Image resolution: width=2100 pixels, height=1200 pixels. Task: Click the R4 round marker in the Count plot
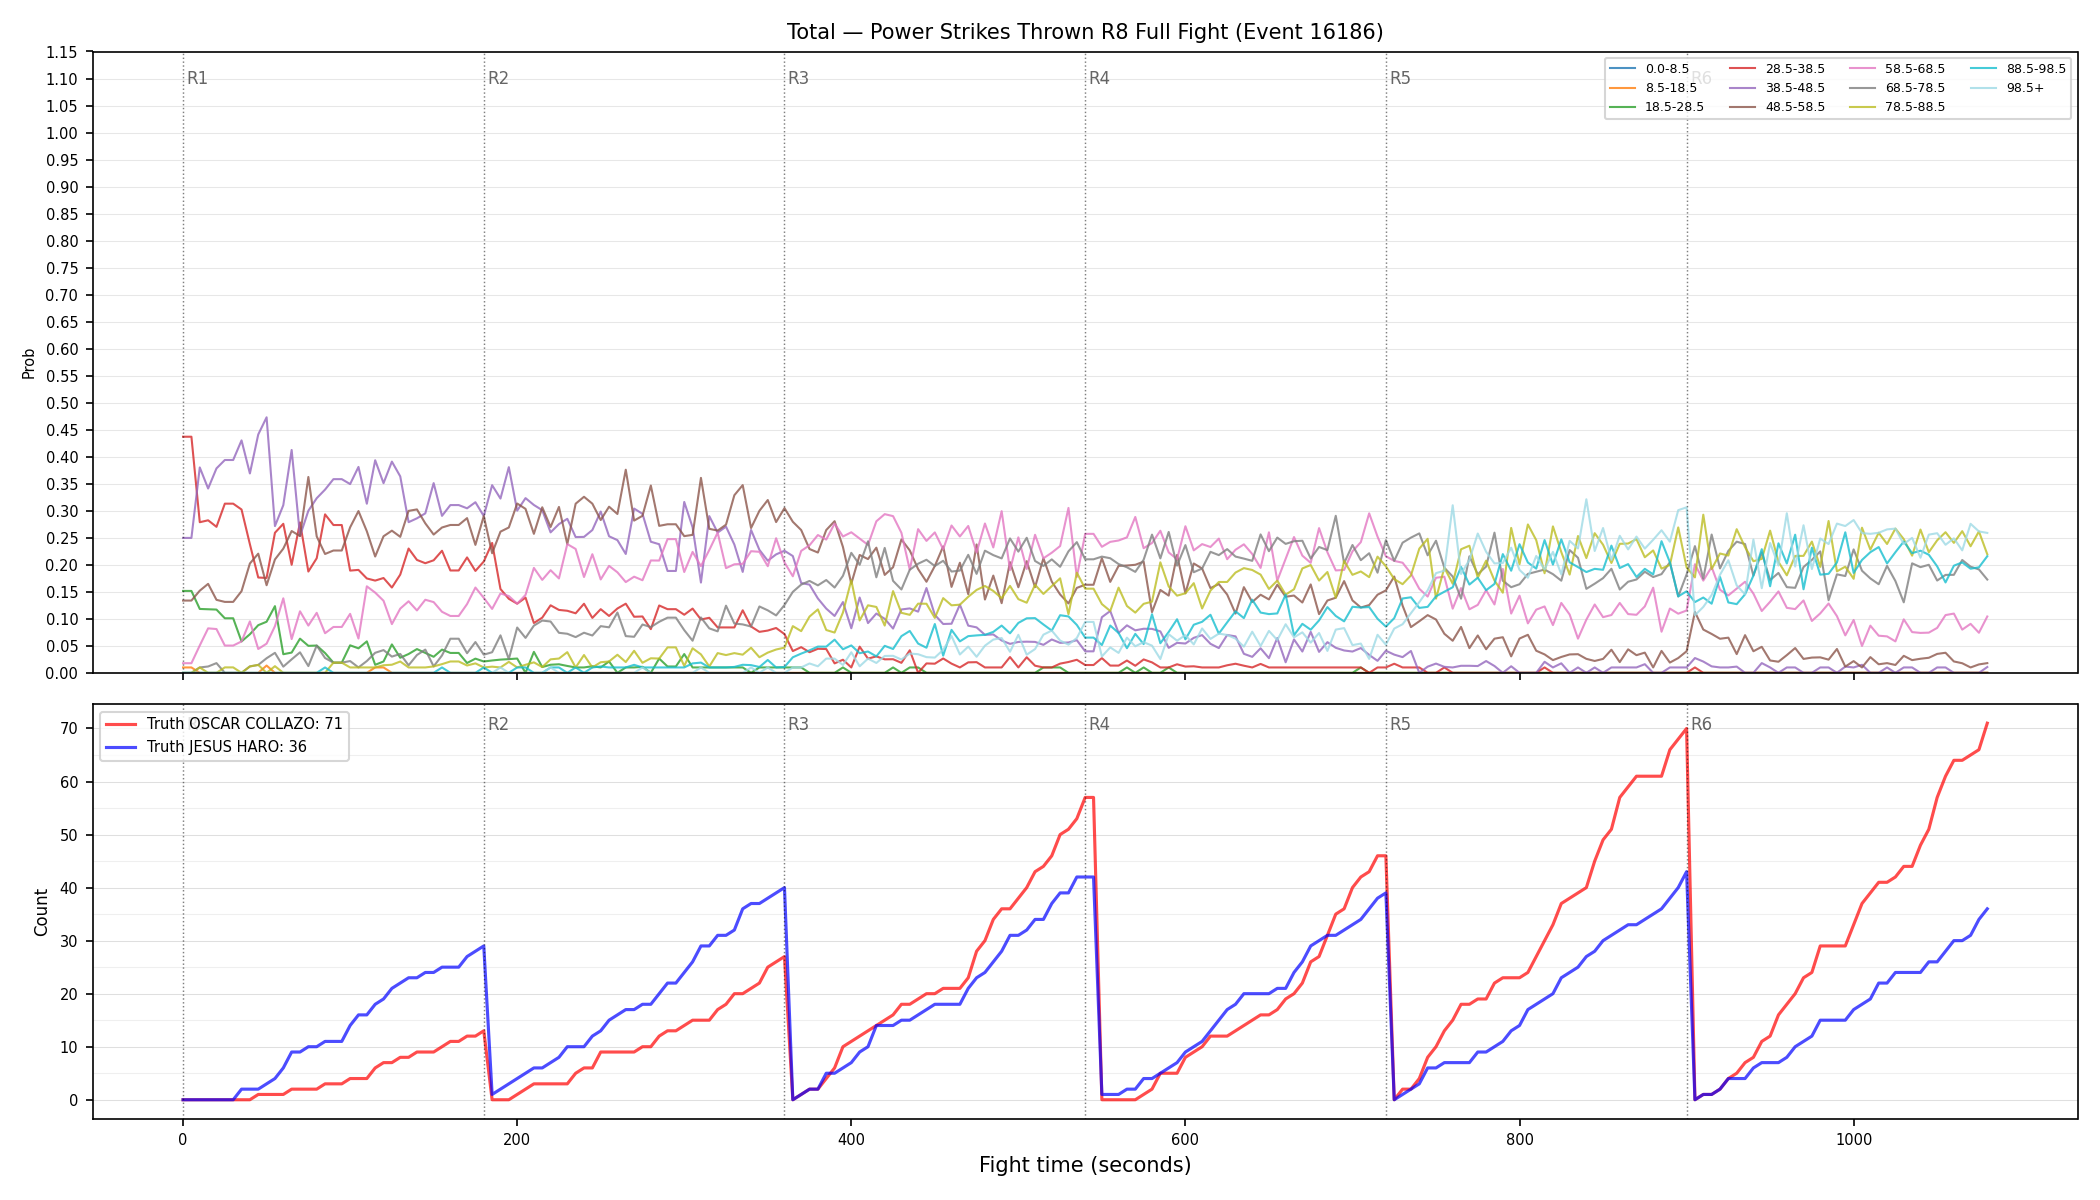(x=1099, y=724)
